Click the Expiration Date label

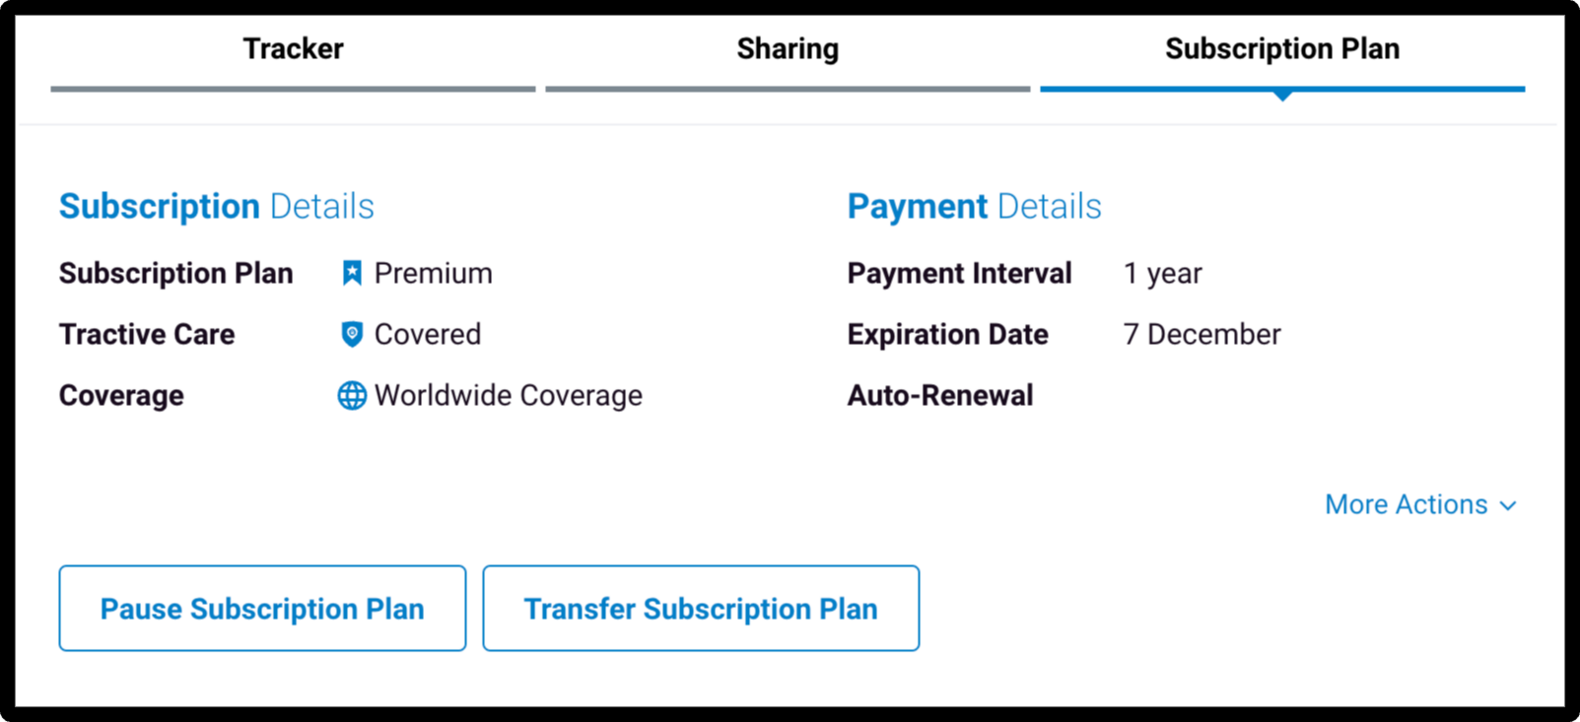click(948, 334)
